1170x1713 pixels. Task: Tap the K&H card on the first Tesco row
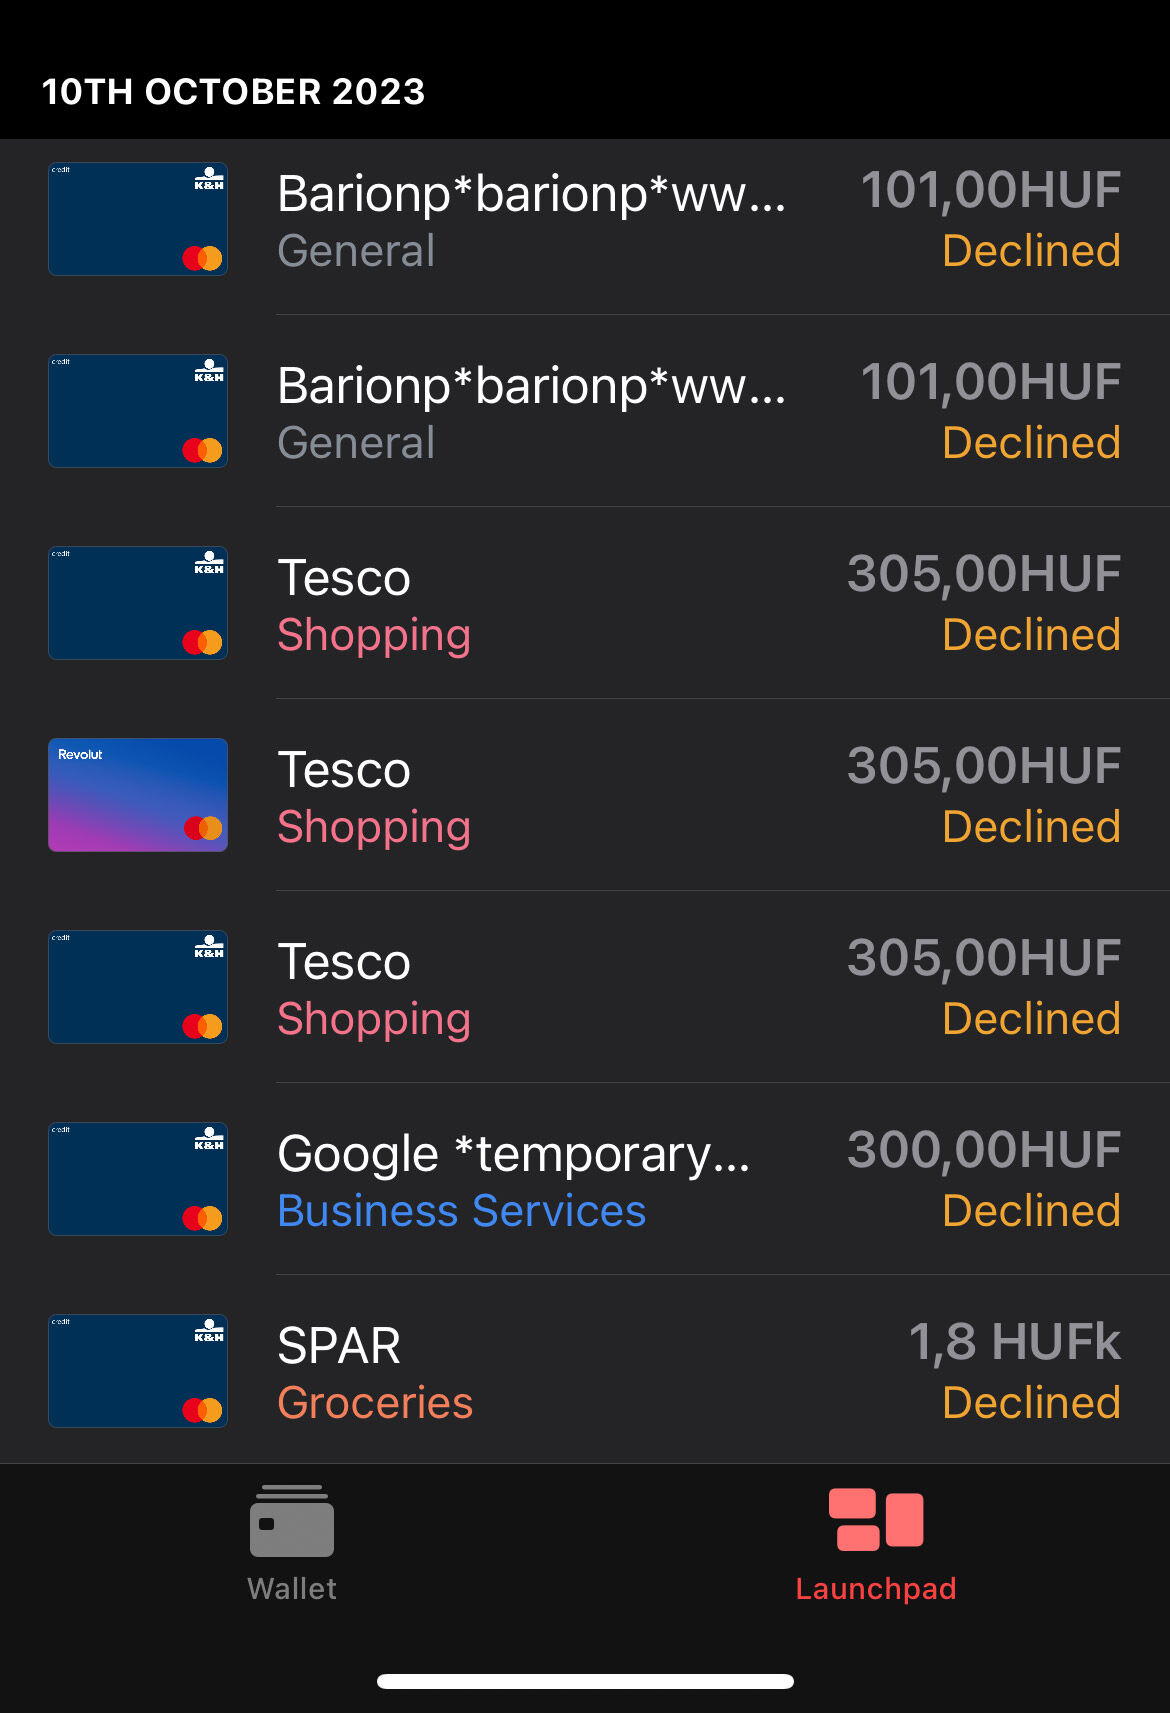(138, 603)
